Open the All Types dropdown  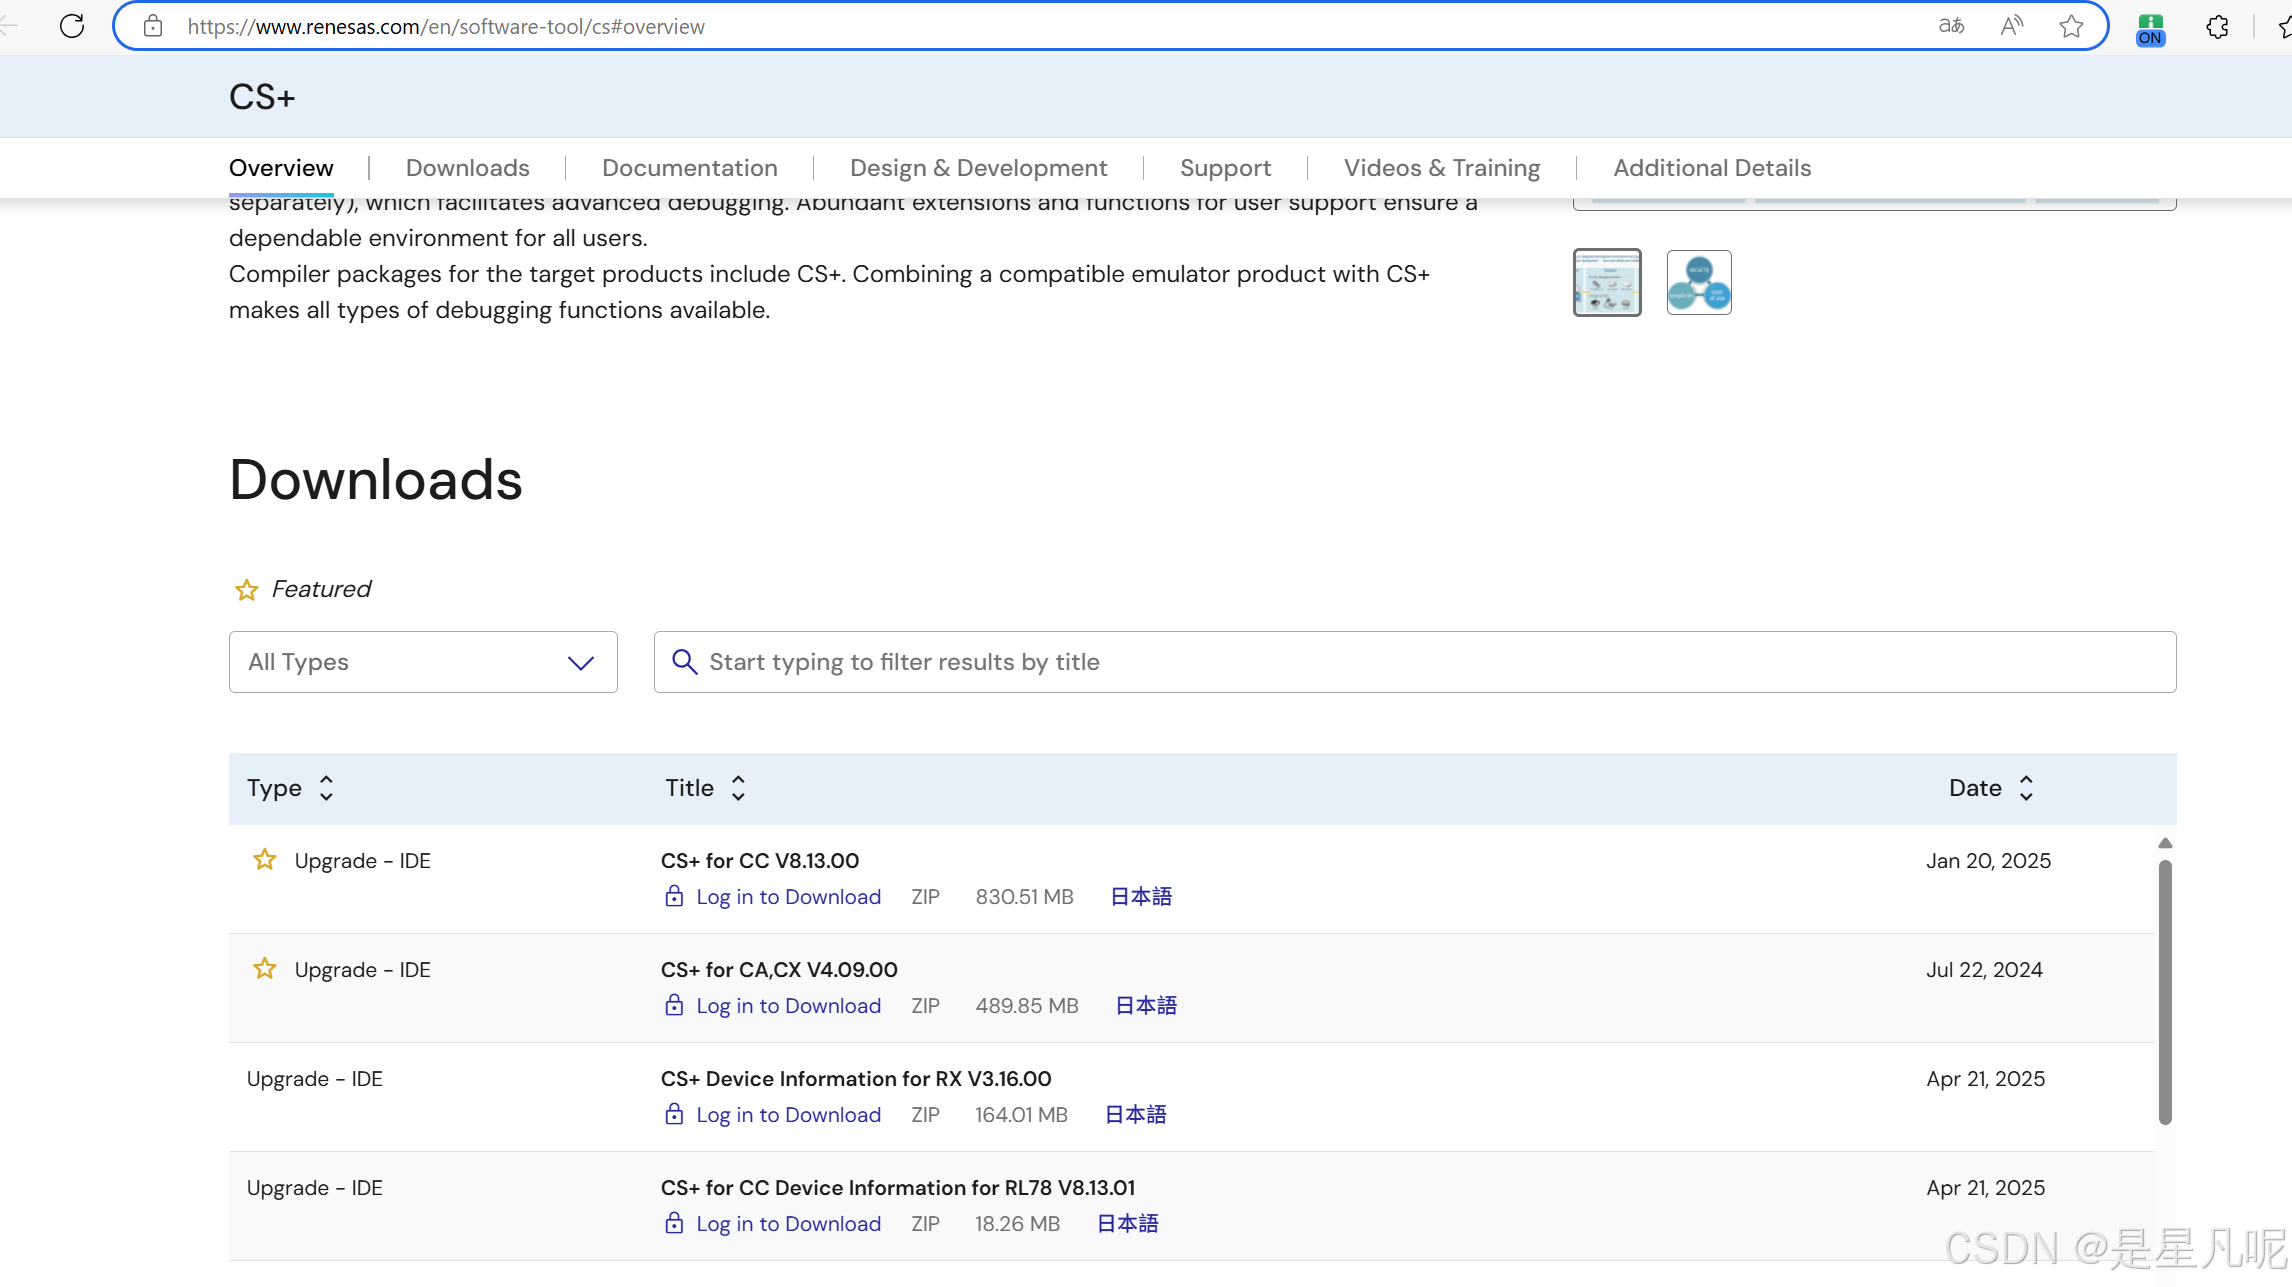423,662
